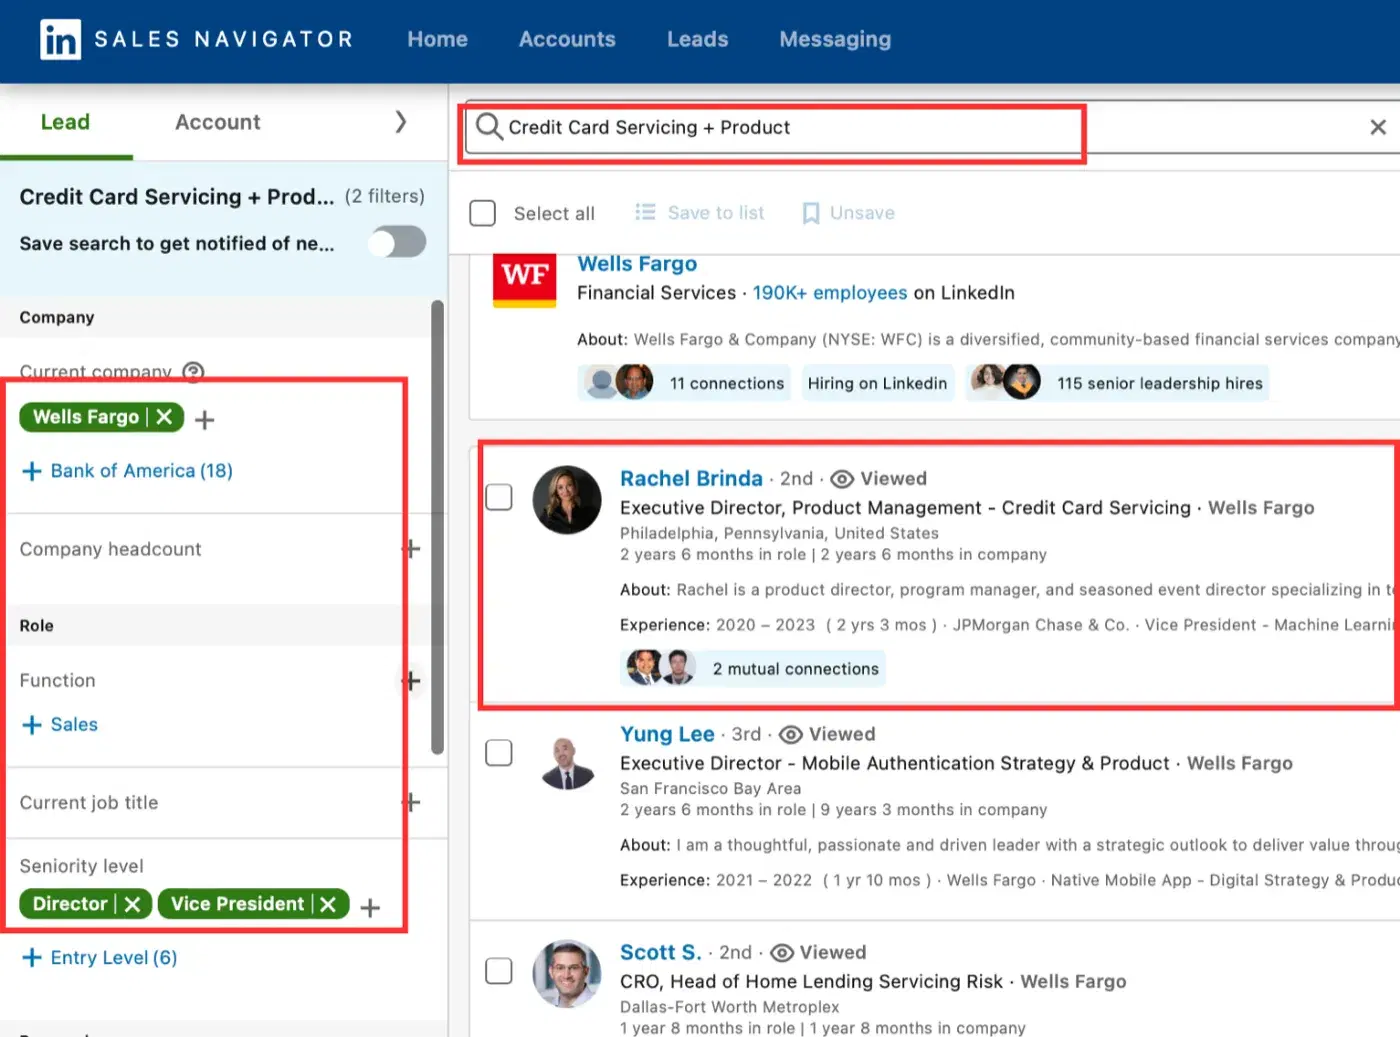This screenshot has width=1400, height=1037.
Task: Remove the Director seniority filter
Action: tap(132, 904)
